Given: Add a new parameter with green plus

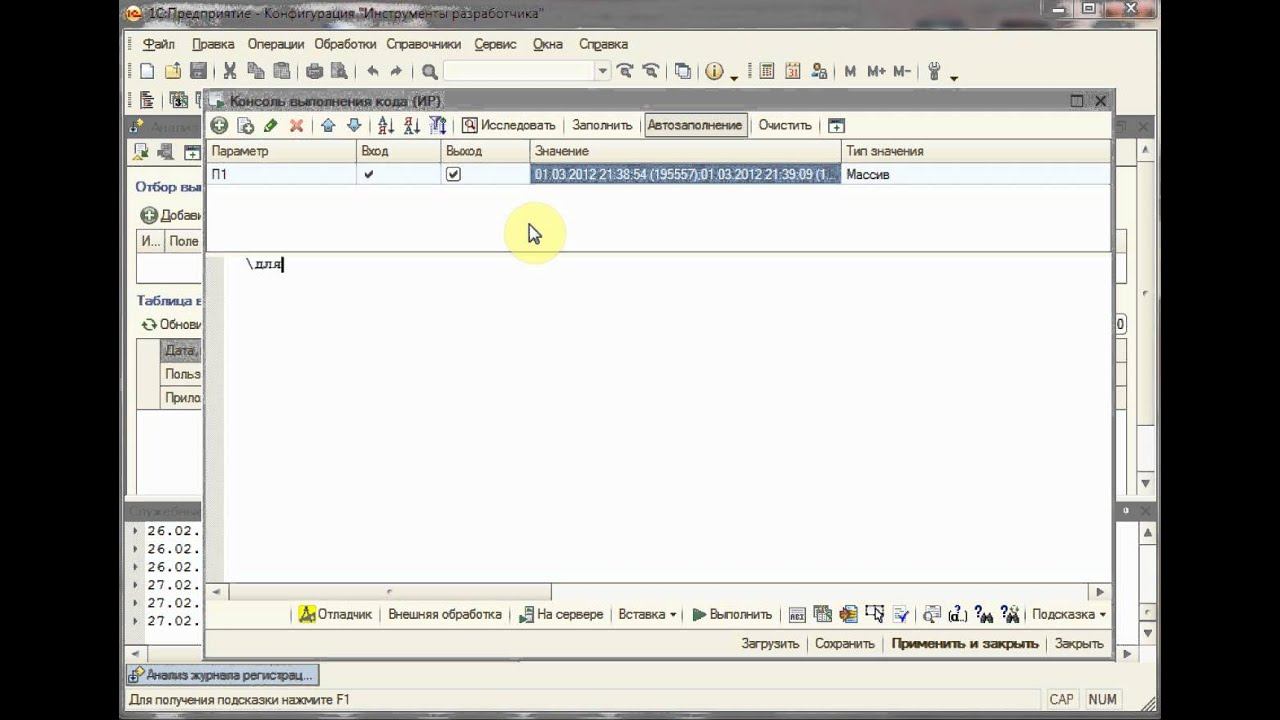Looking at the screenshot, I should 219,125.
